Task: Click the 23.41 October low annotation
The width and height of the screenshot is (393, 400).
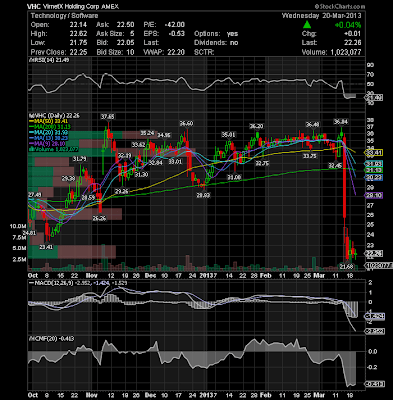Action: tap(46, 247)
